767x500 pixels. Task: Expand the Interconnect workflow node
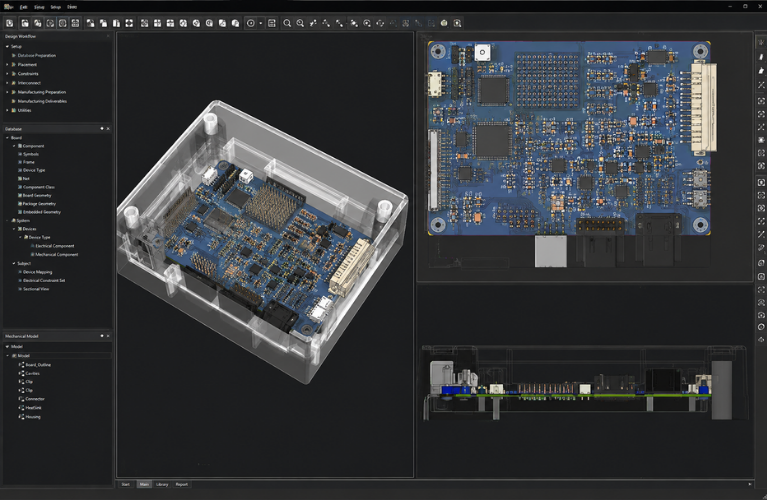click(7, 83)
